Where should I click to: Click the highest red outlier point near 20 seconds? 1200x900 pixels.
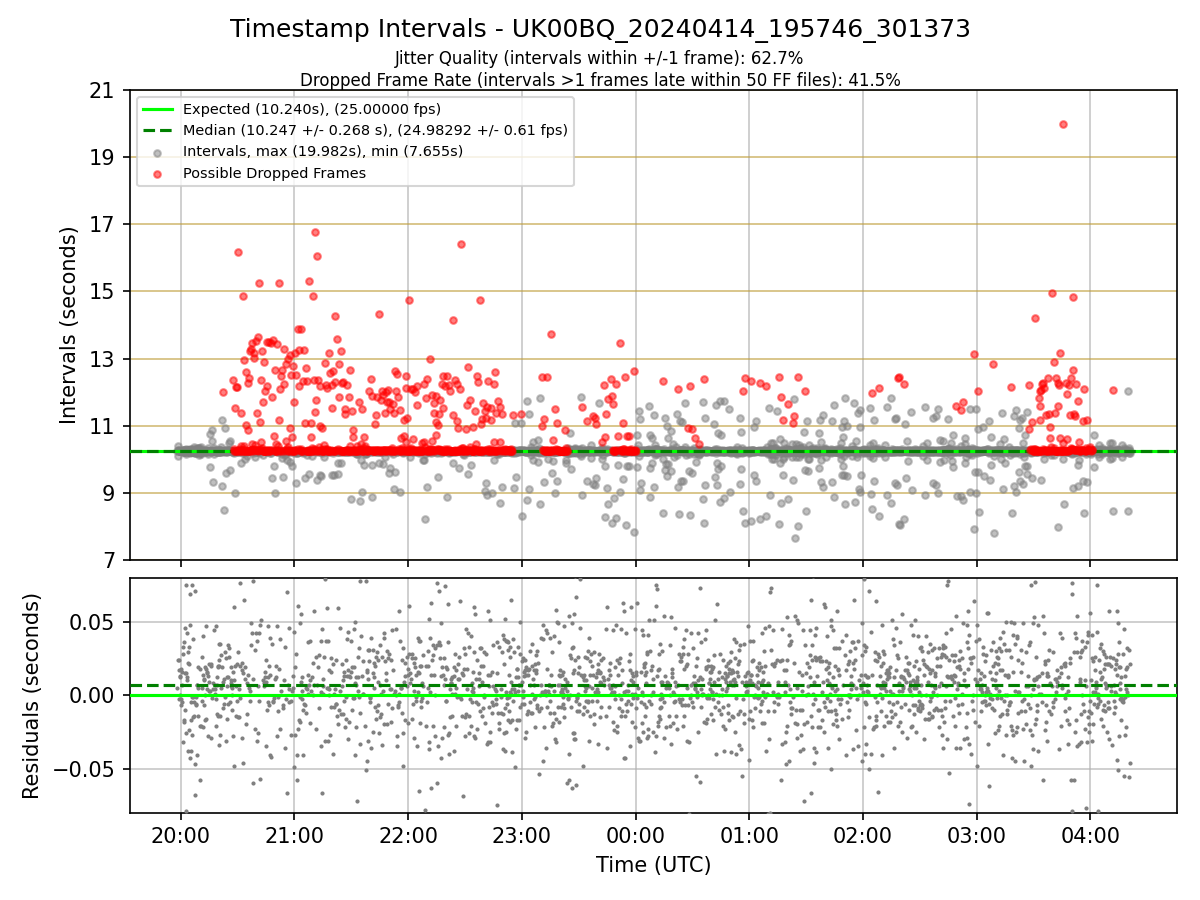[x=1063, y=125]
